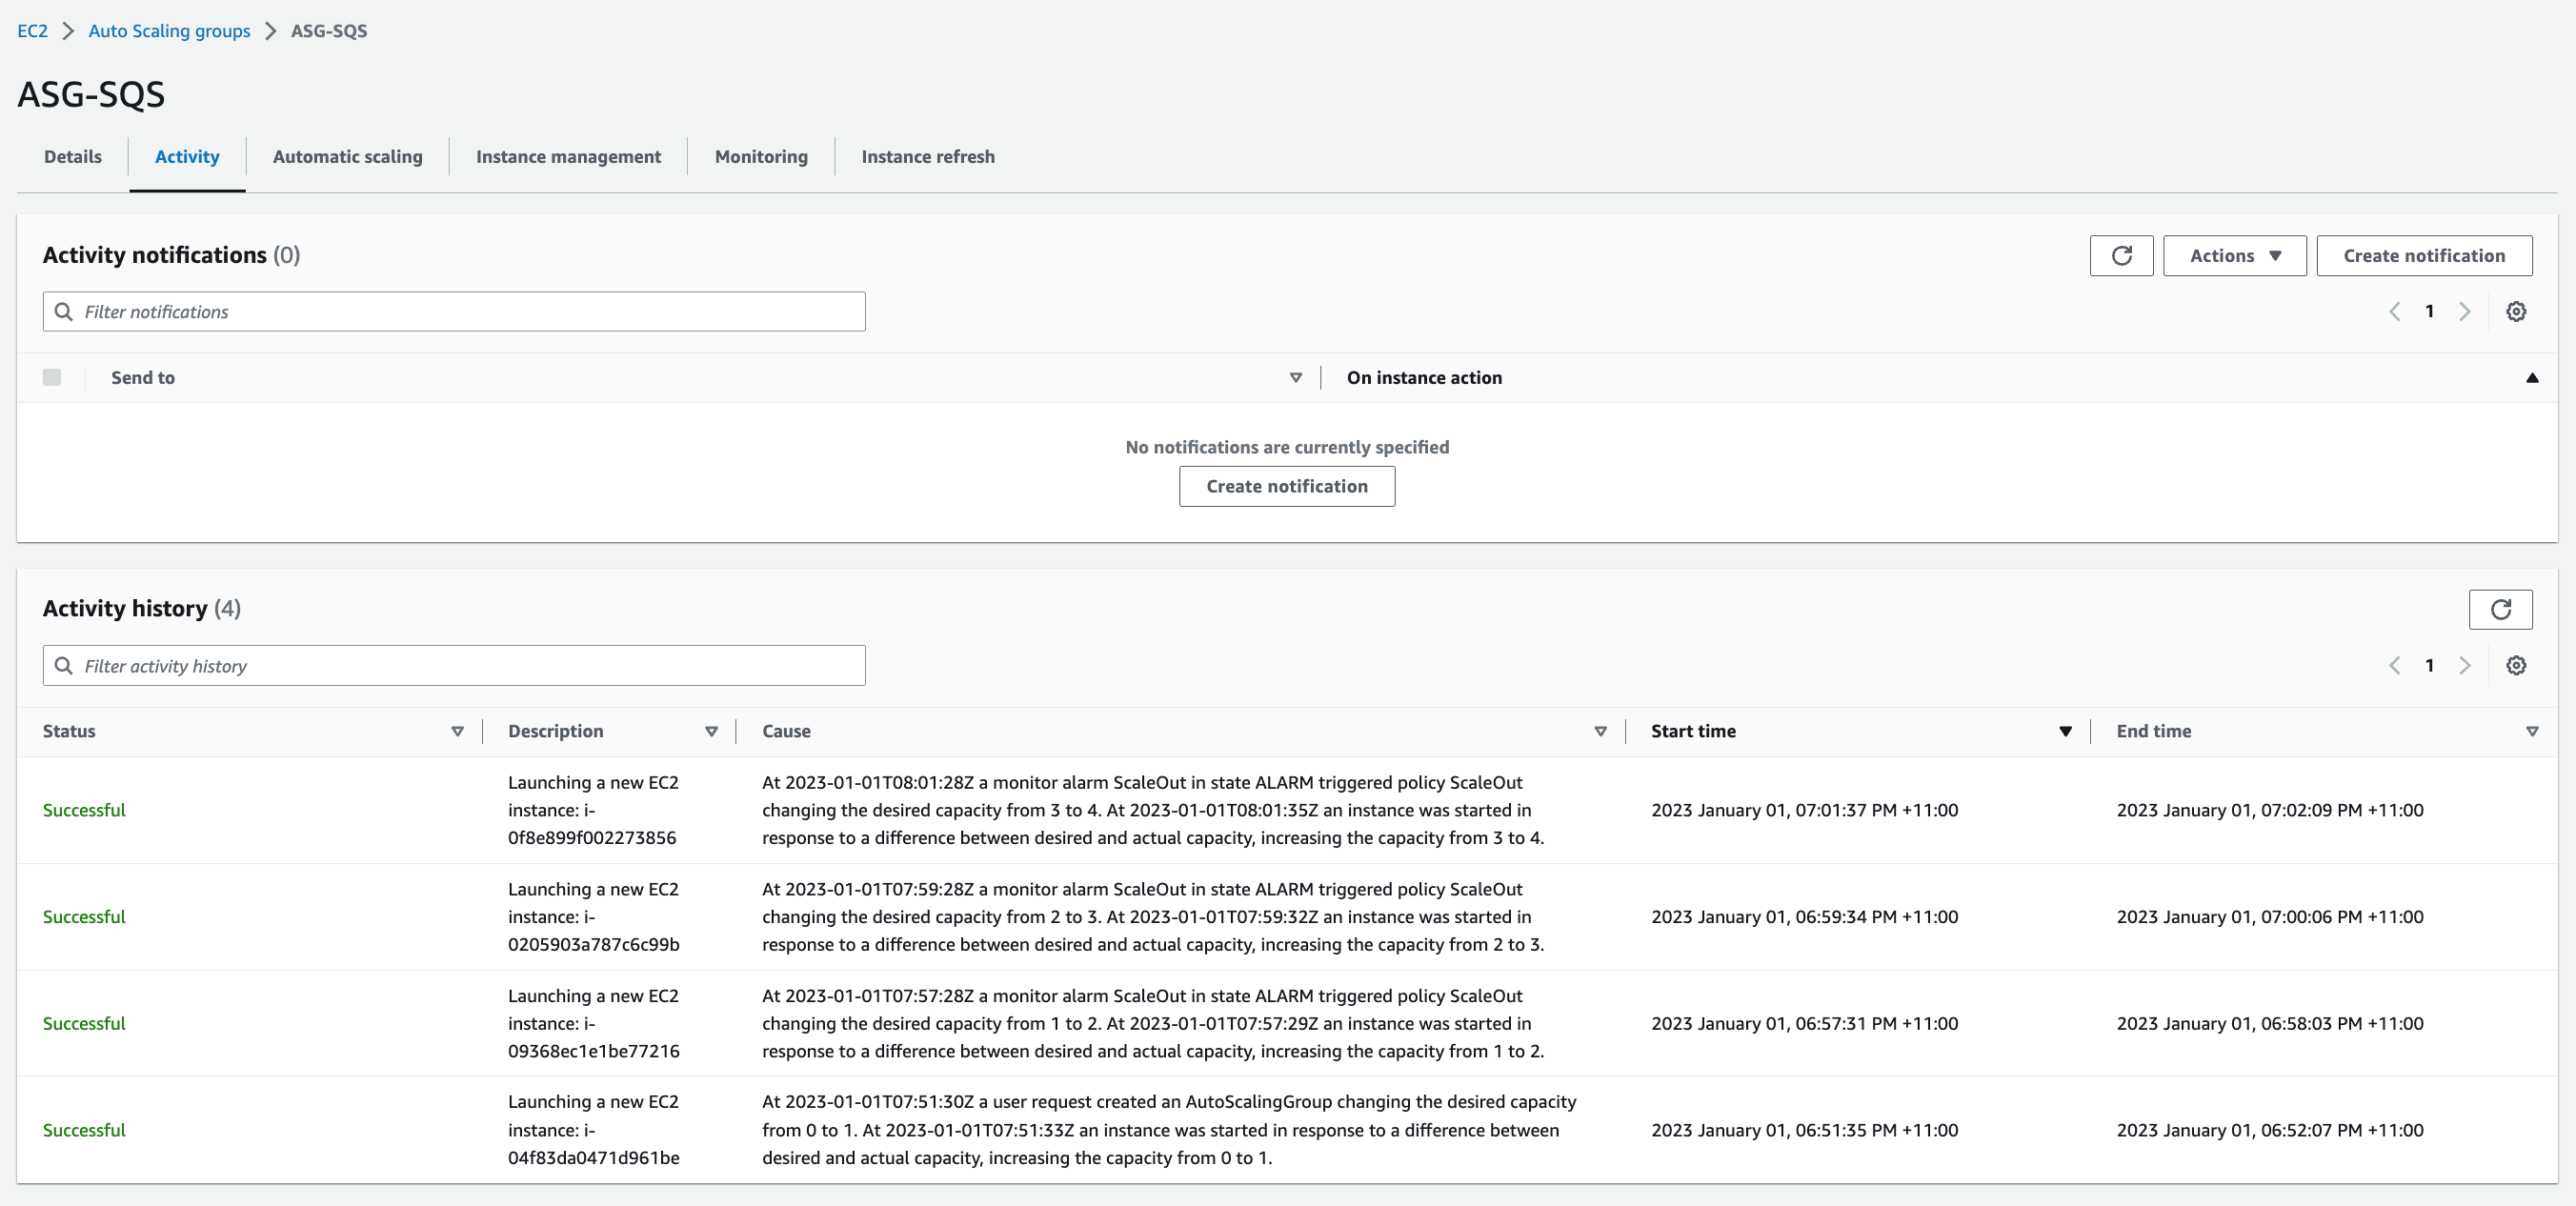
Task: Go to previous notifications page arrow
Action: pyautogui.click(x=2394, y=312)
